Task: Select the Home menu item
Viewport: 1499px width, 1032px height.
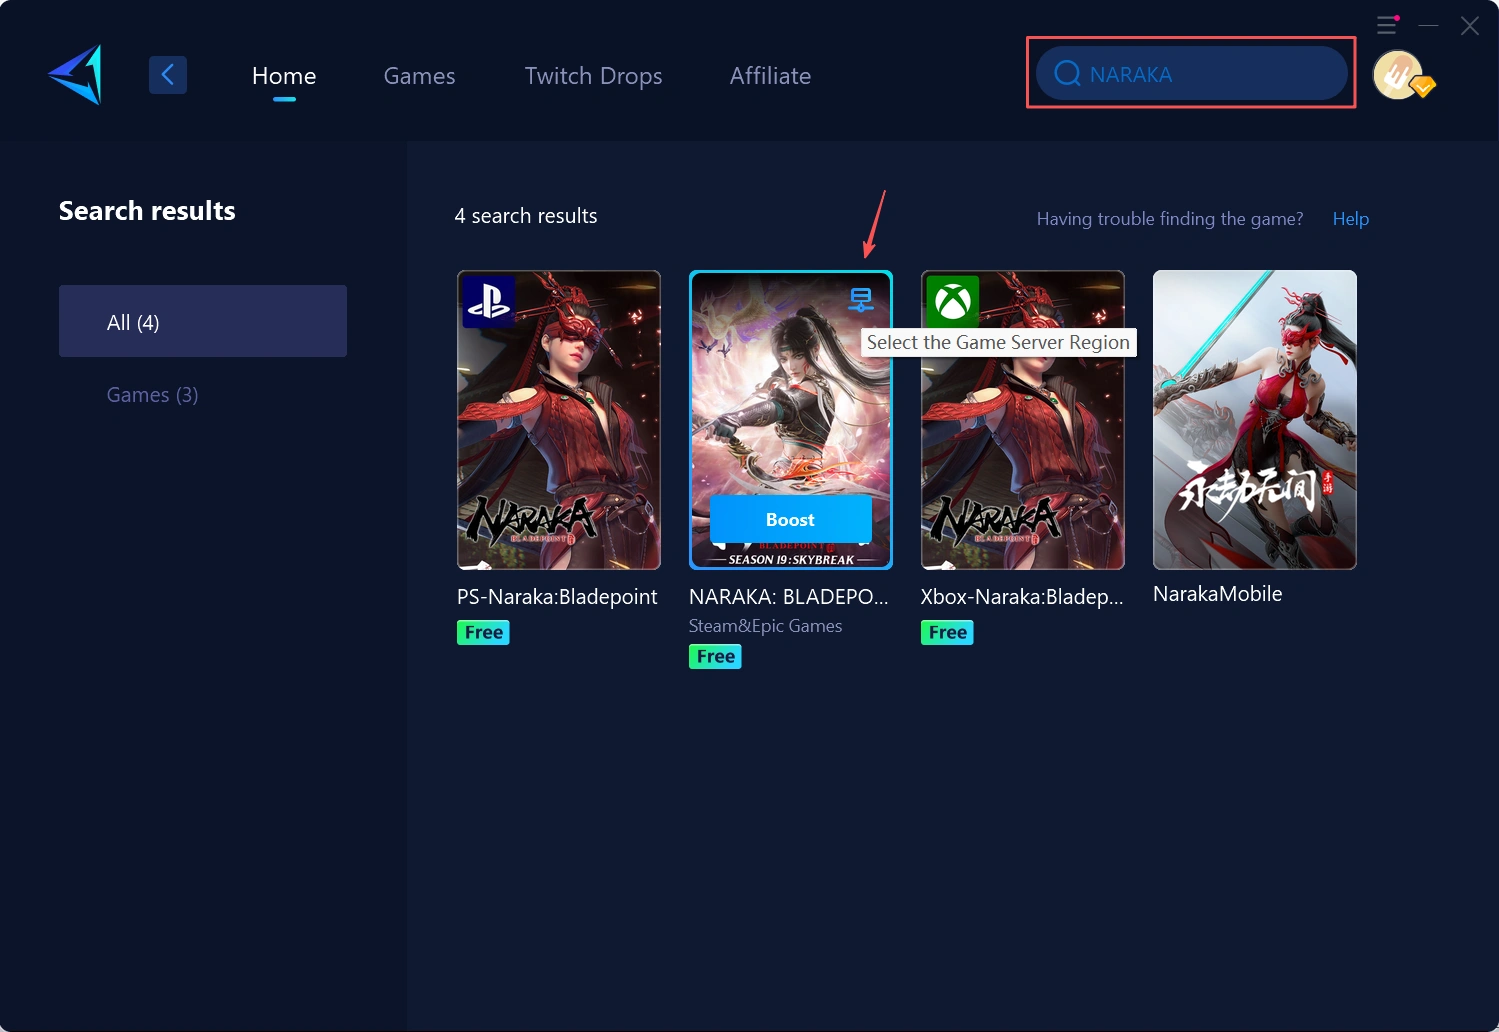Action: [x=284, y=75]
